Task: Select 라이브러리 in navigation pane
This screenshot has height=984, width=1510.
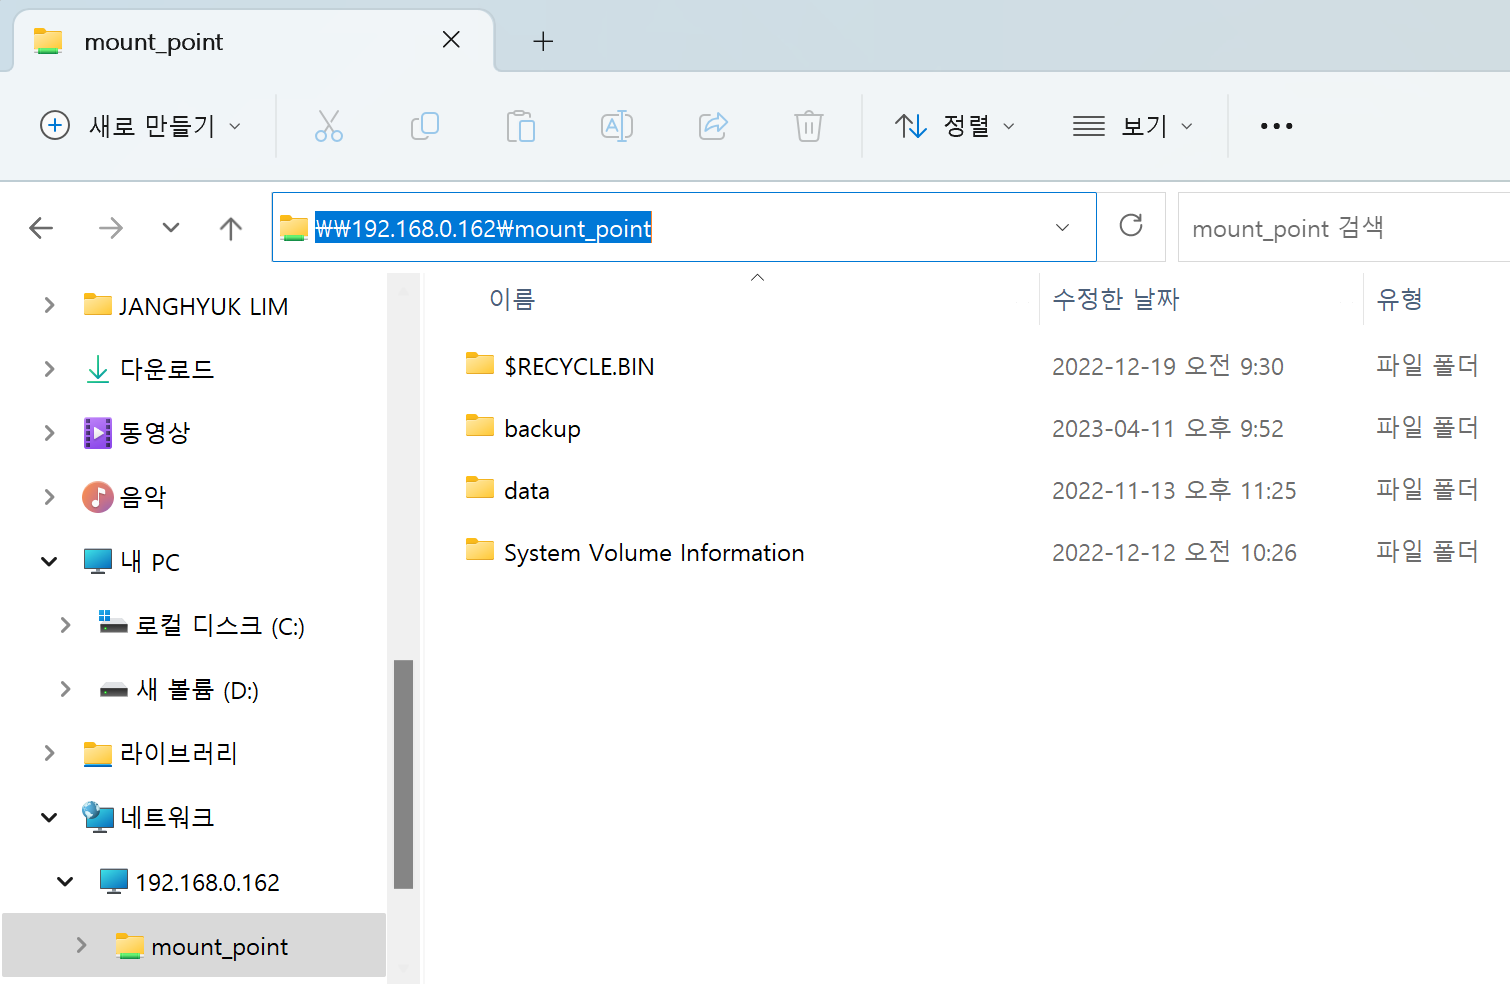Action: [x=179, y=753]
